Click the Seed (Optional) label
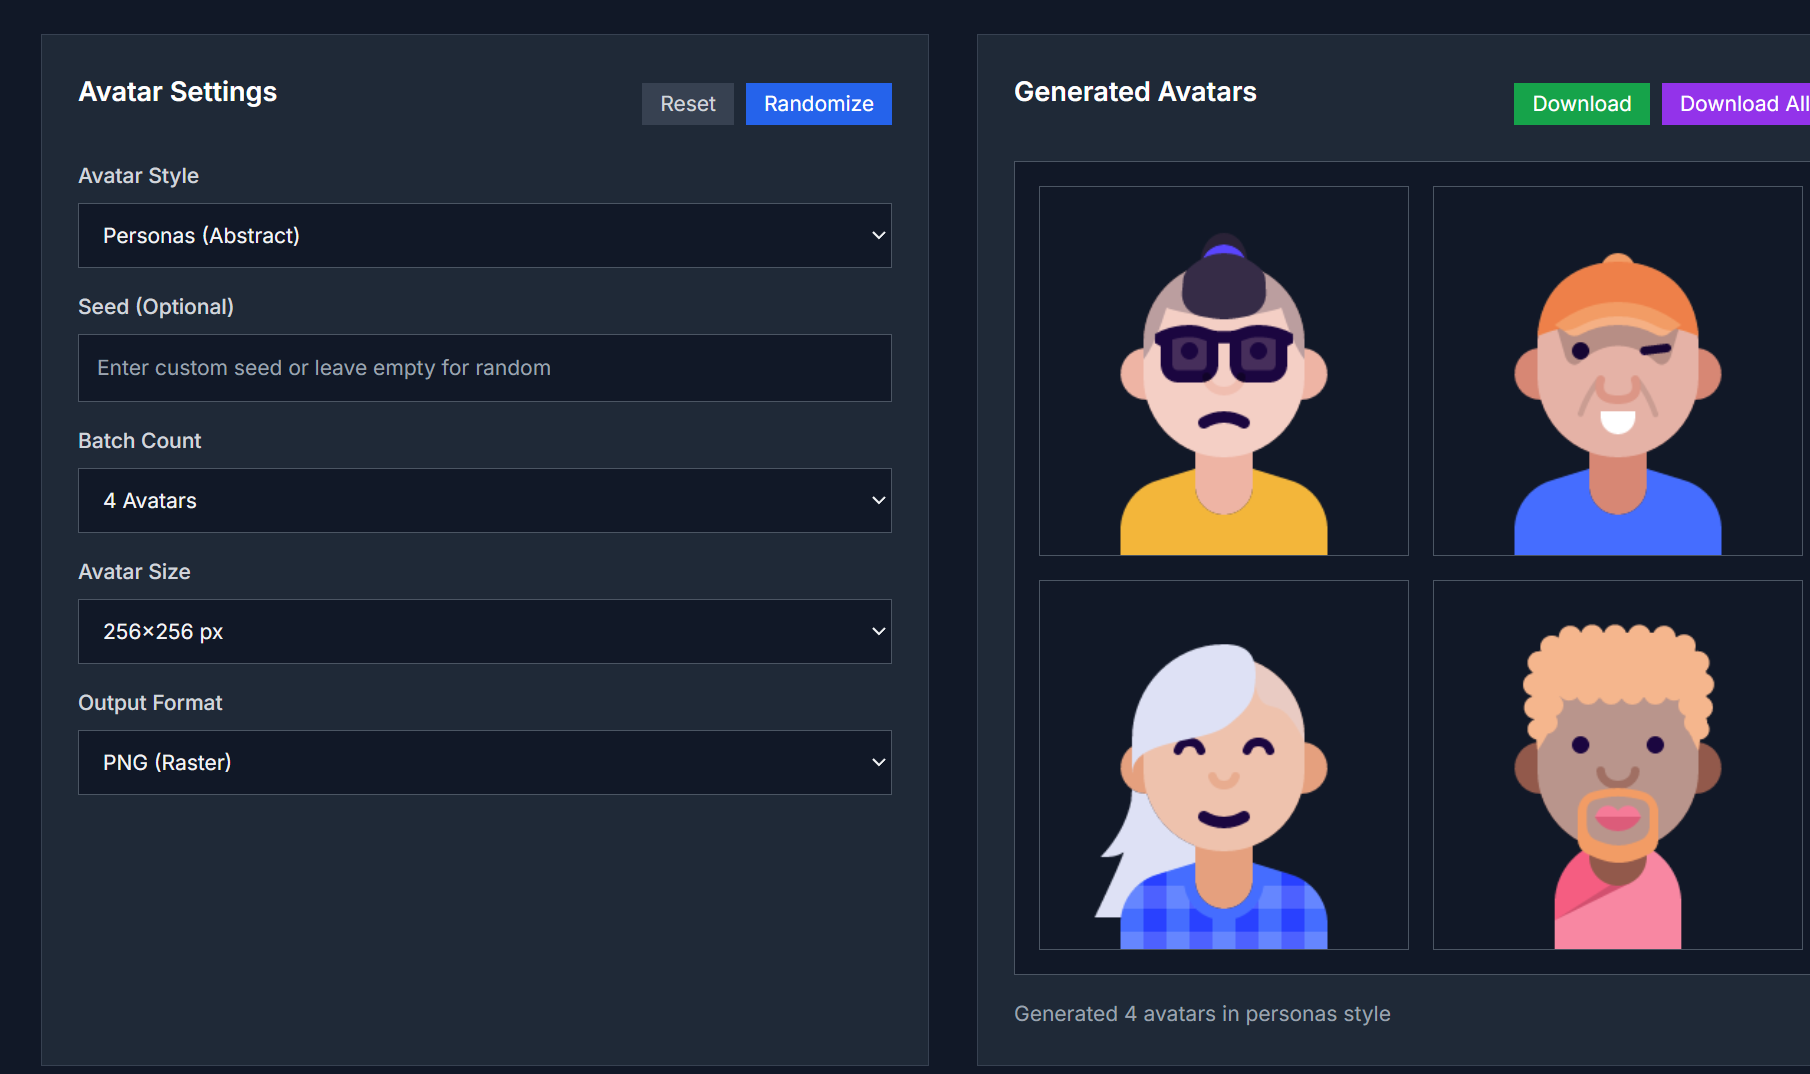Screen dimensions: 1810x1074 coord(156,307)
